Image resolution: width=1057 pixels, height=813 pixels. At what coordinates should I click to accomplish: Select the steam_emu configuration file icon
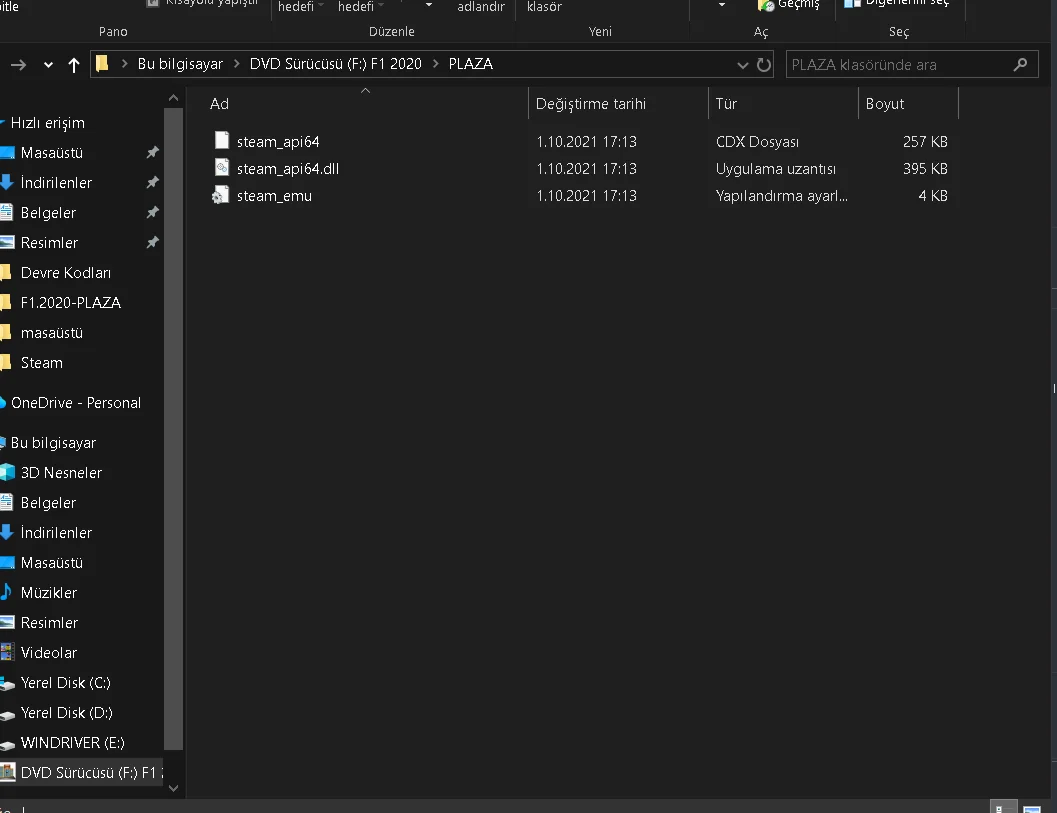pos(220,195)
